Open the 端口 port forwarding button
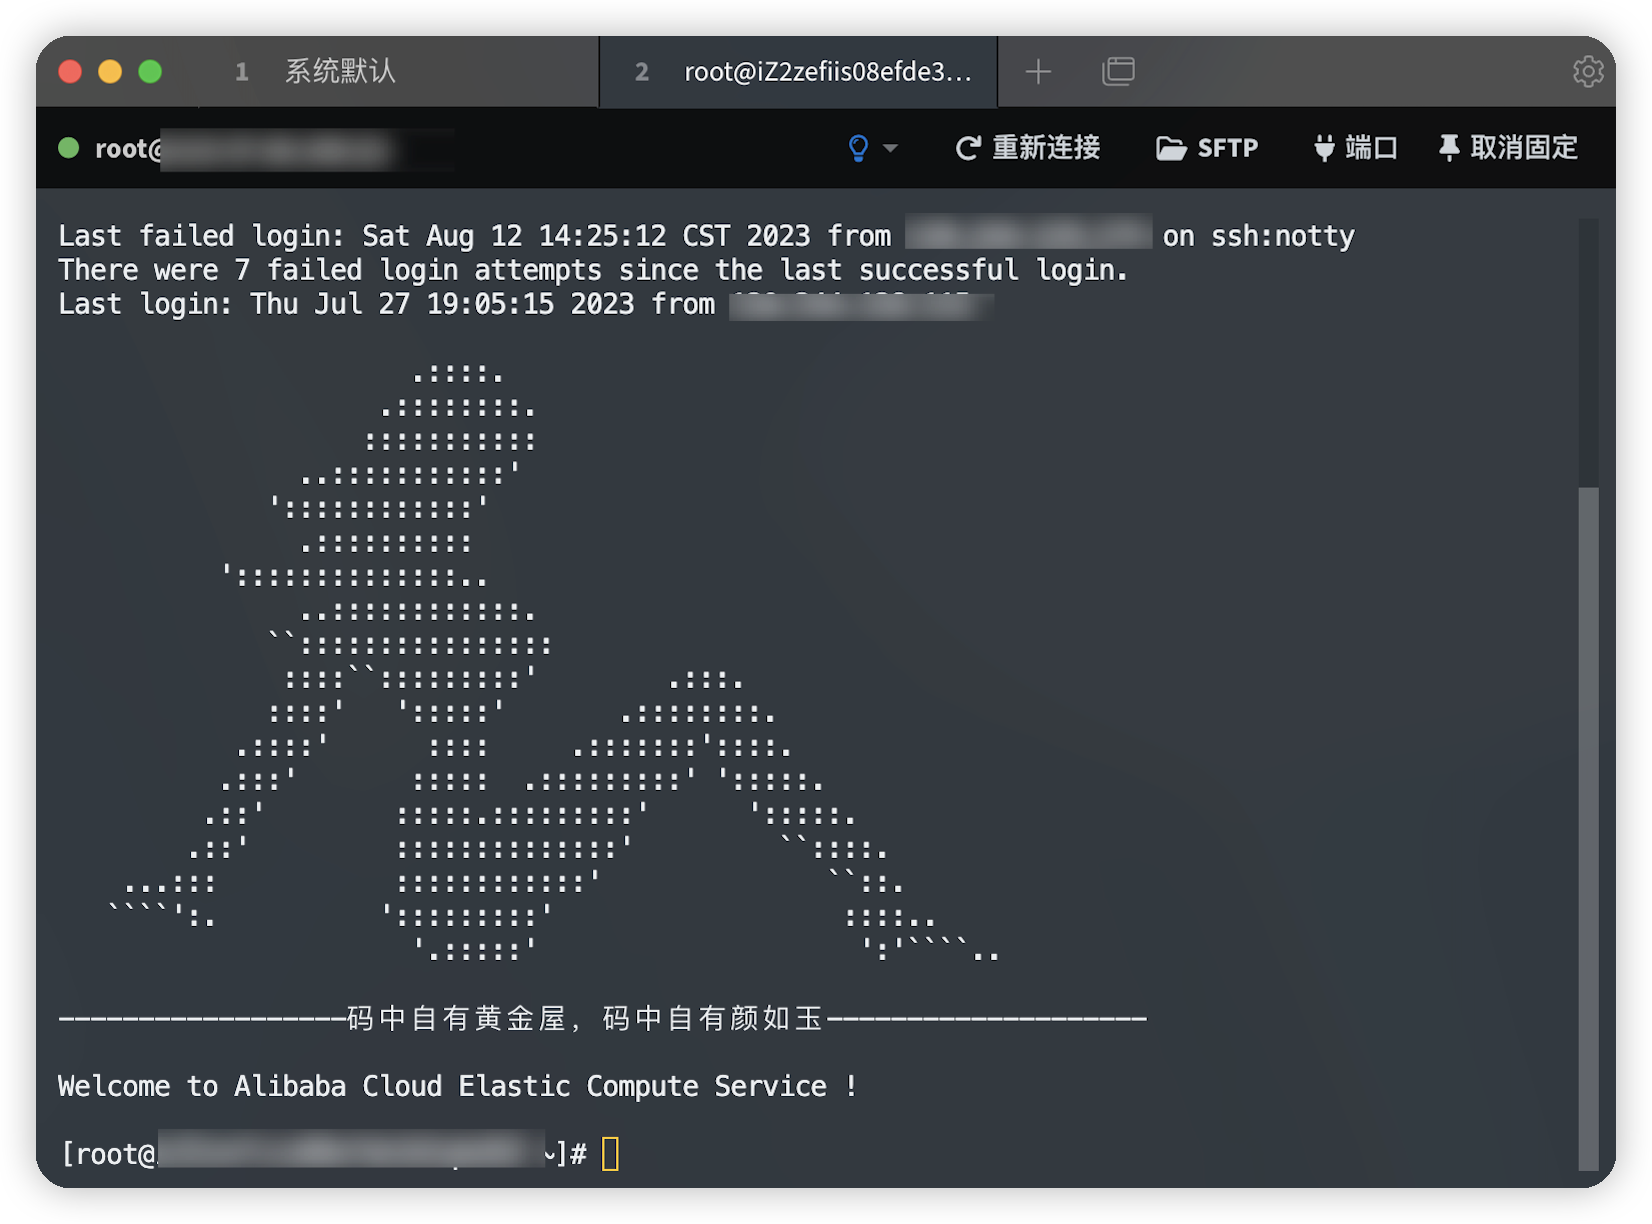 click(x=1355, y=148)
